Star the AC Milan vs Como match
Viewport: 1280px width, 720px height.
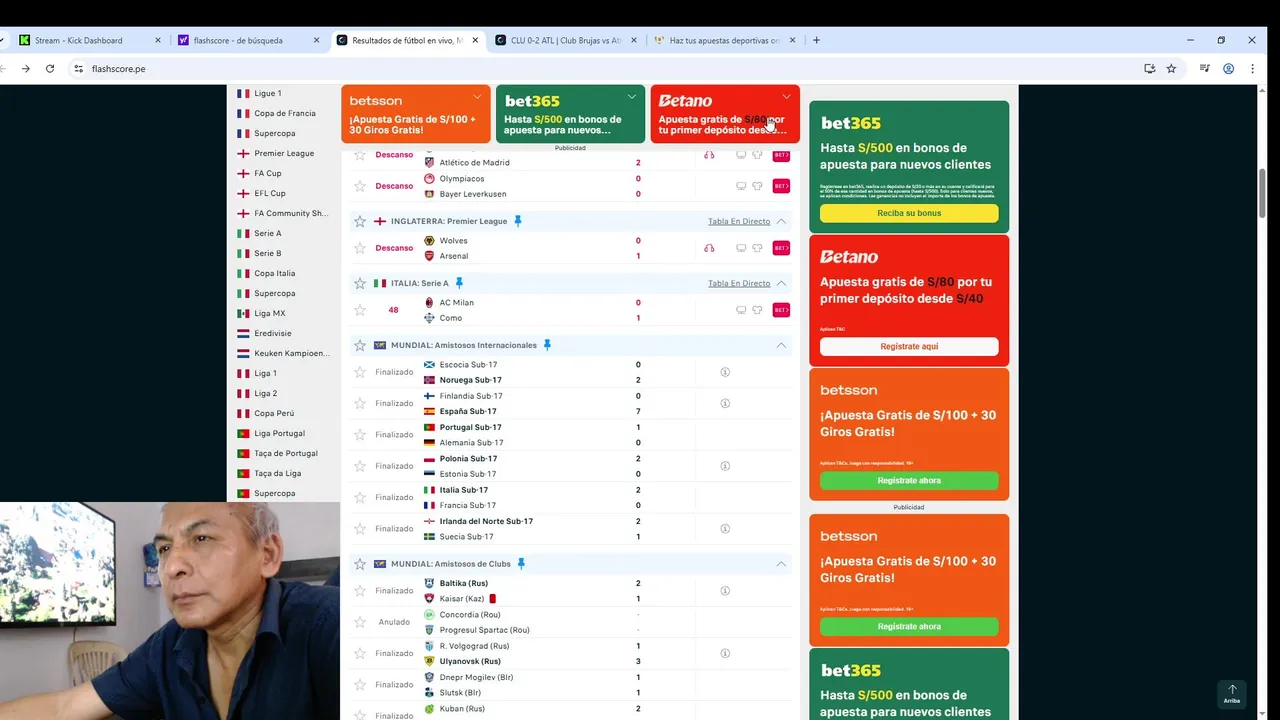[x=360, y=310]
